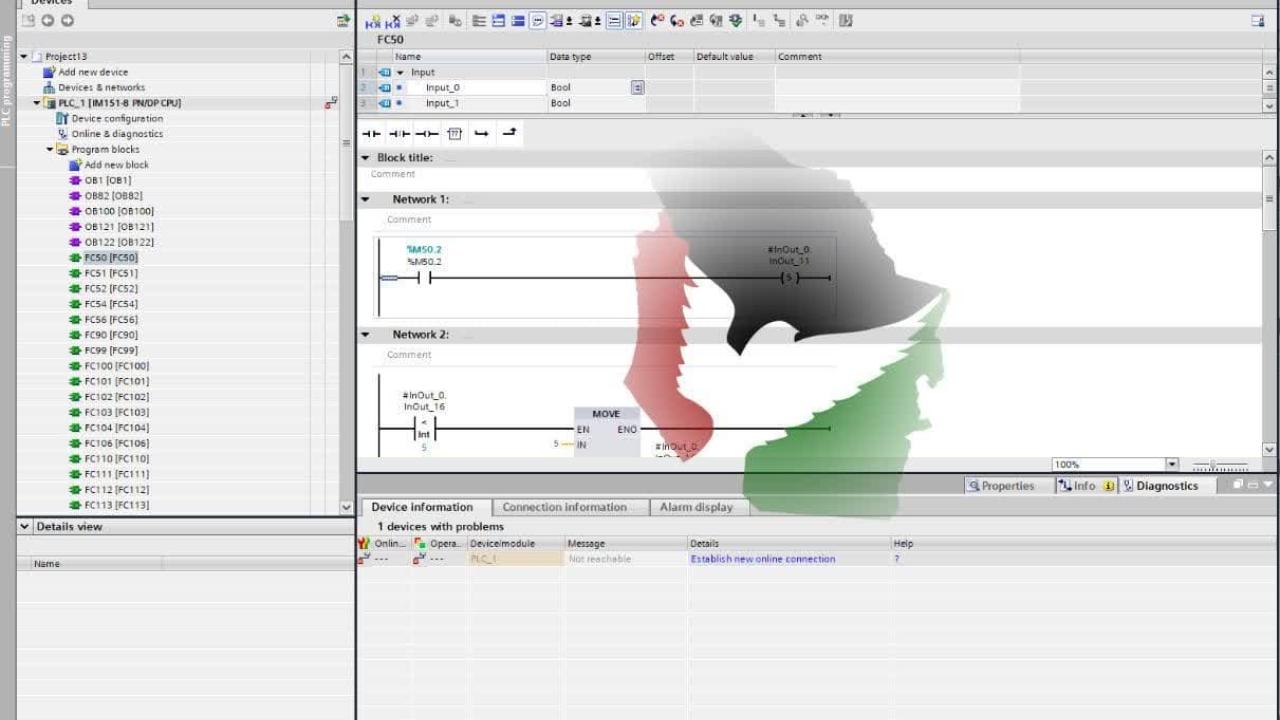The image size is (1280, 720).
Task: Click the Device configuration icon
Action: 62,118
